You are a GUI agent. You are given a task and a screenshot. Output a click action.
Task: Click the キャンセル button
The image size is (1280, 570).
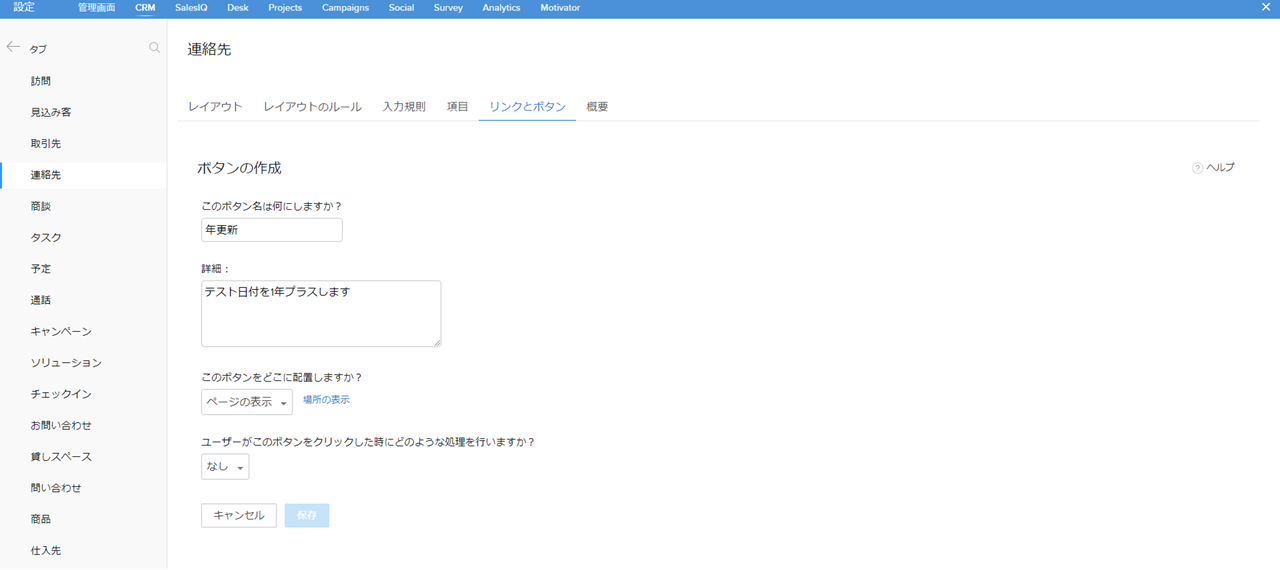pyautogui.click(x=239, y=515)
